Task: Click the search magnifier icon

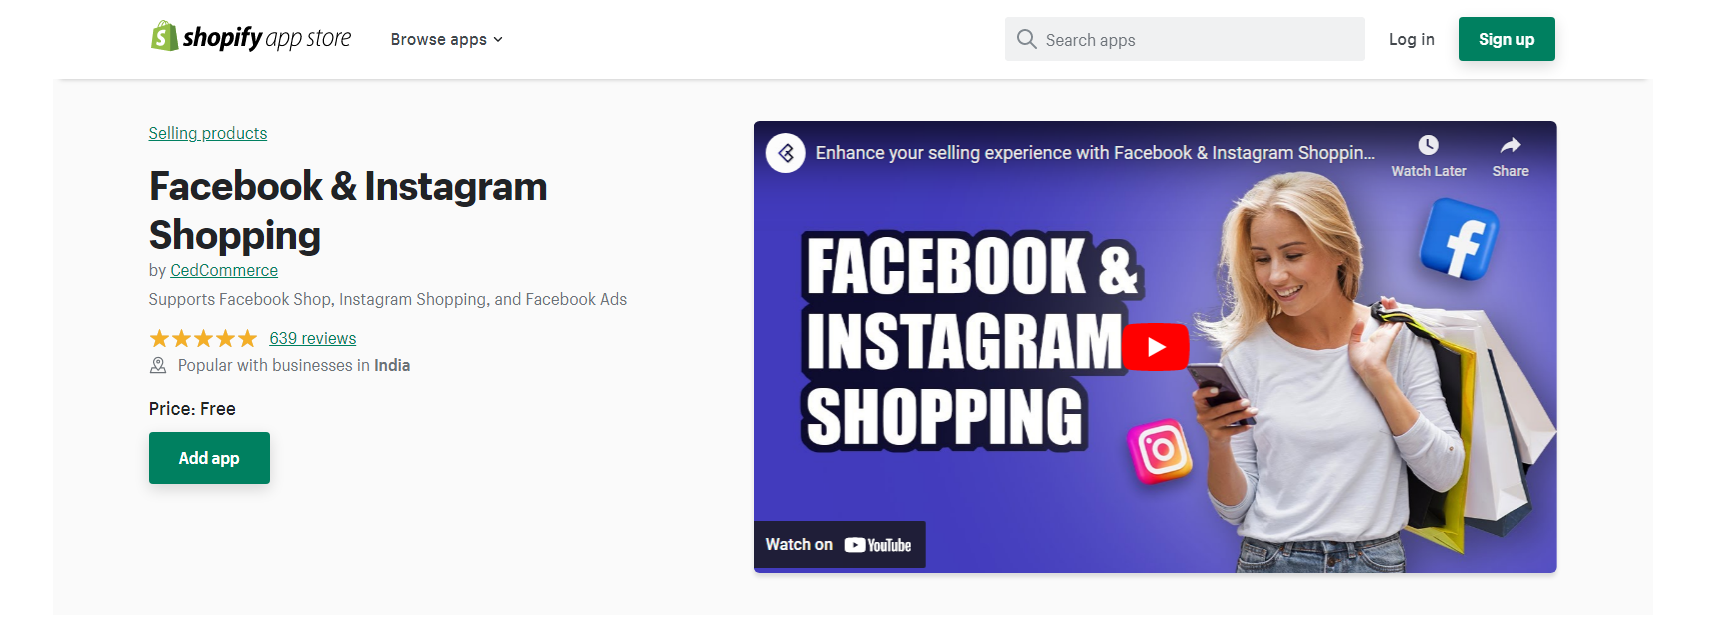Action: coord(1026,39)
